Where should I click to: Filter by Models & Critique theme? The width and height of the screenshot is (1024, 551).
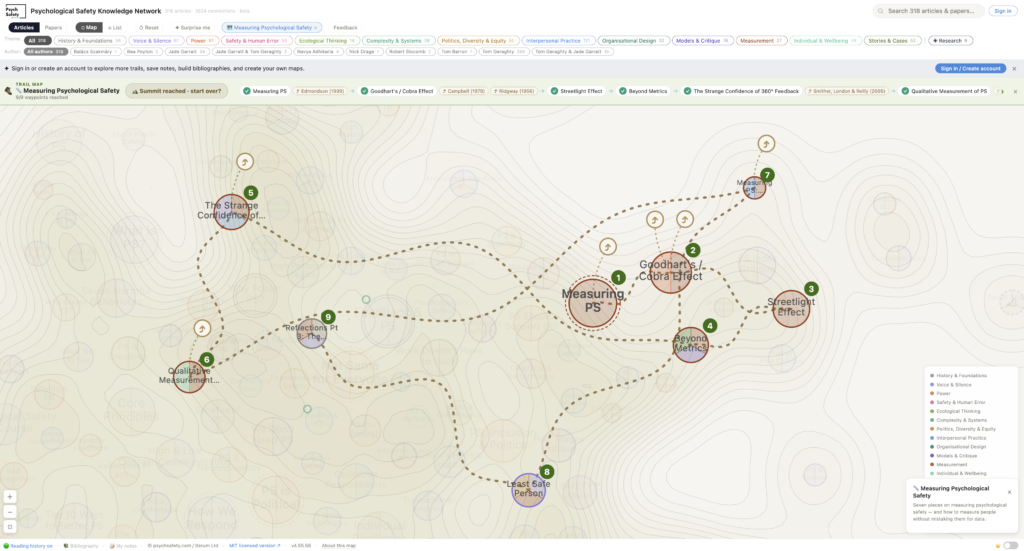point(702,40)
